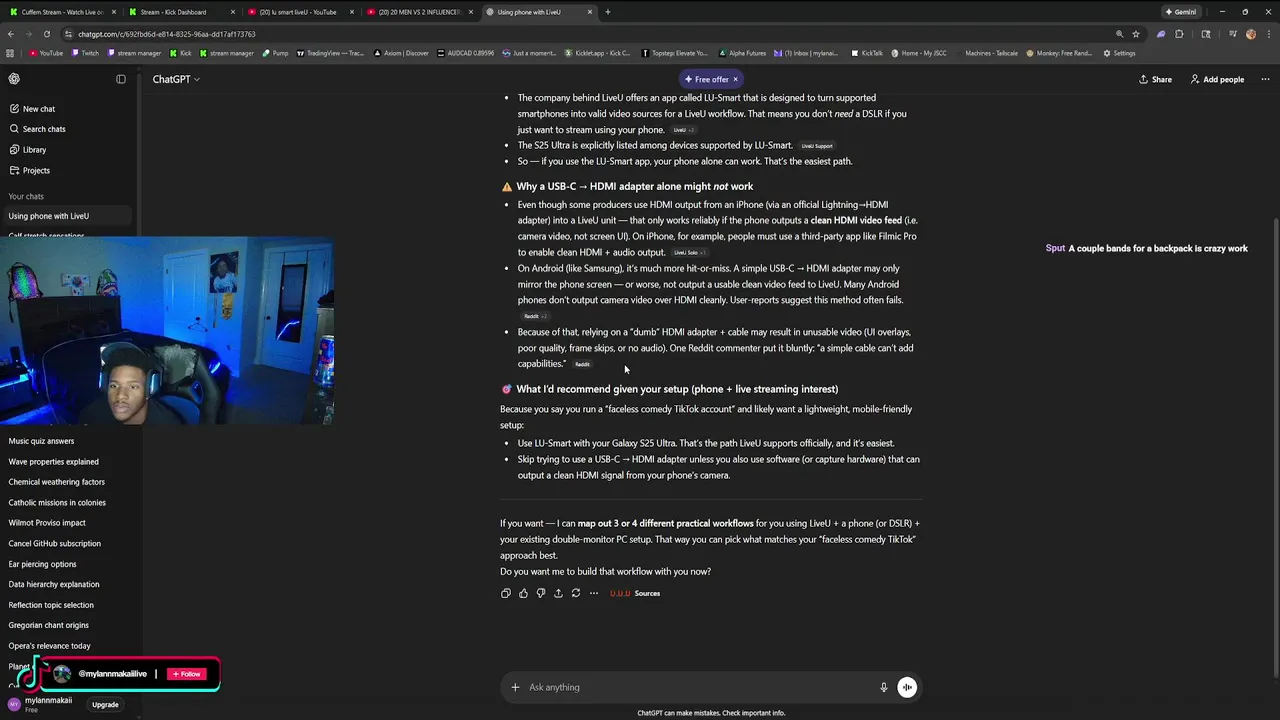Open 'Catholic missions in colonies' chat
Screen dimensions: 1280x720
pyautogui.click(x=68, y=503)
